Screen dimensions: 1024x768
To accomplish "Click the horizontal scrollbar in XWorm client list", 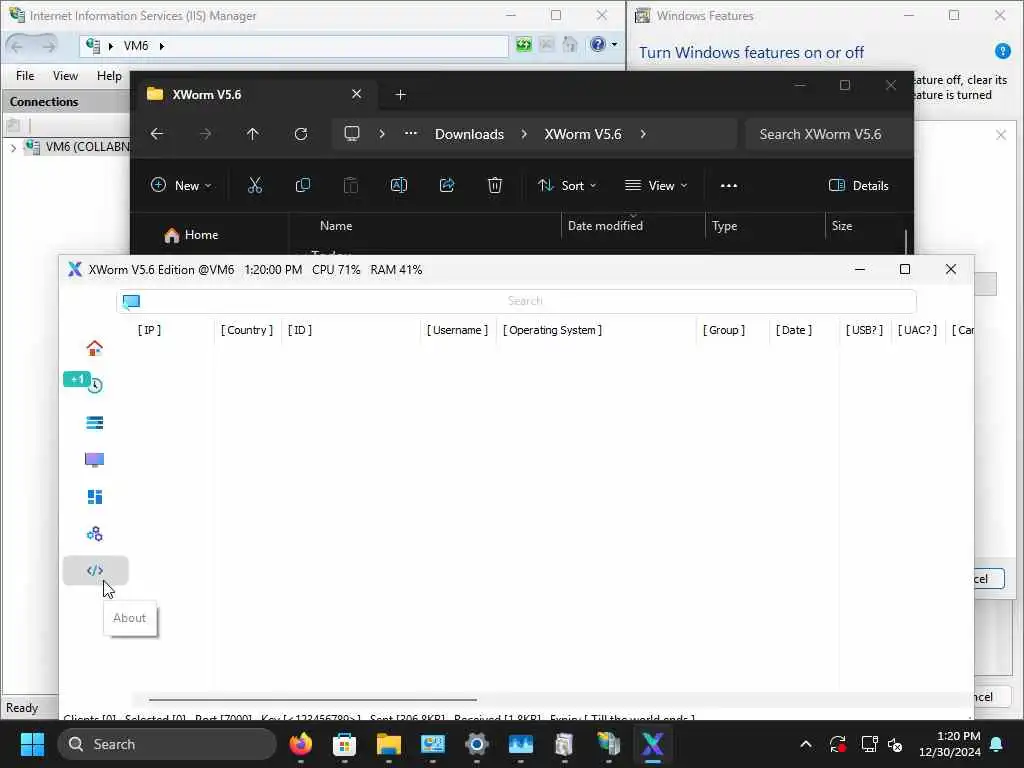I will point(313,699).
